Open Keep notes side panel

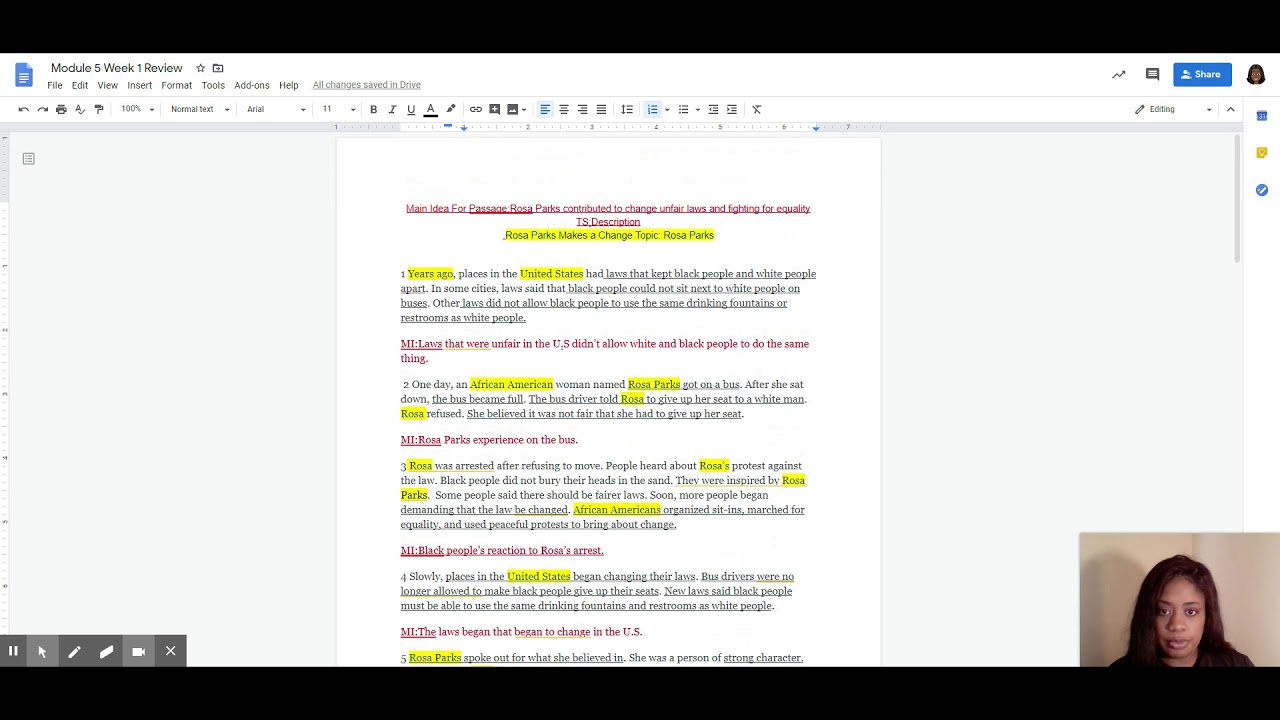(1262, 153)
